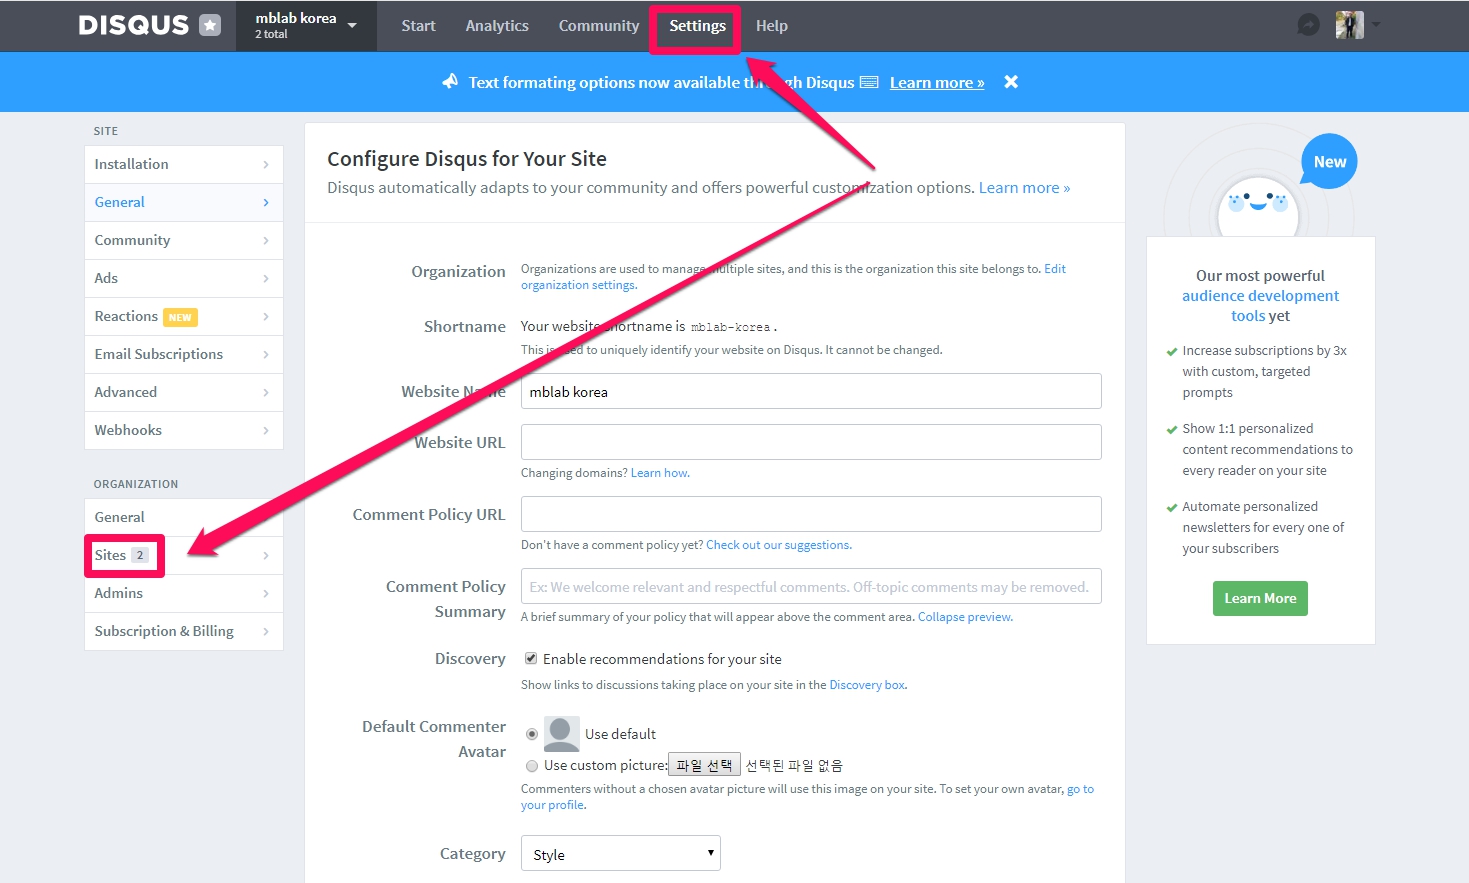
Task: Click the megaphone announcement icon
Action: 450,82
